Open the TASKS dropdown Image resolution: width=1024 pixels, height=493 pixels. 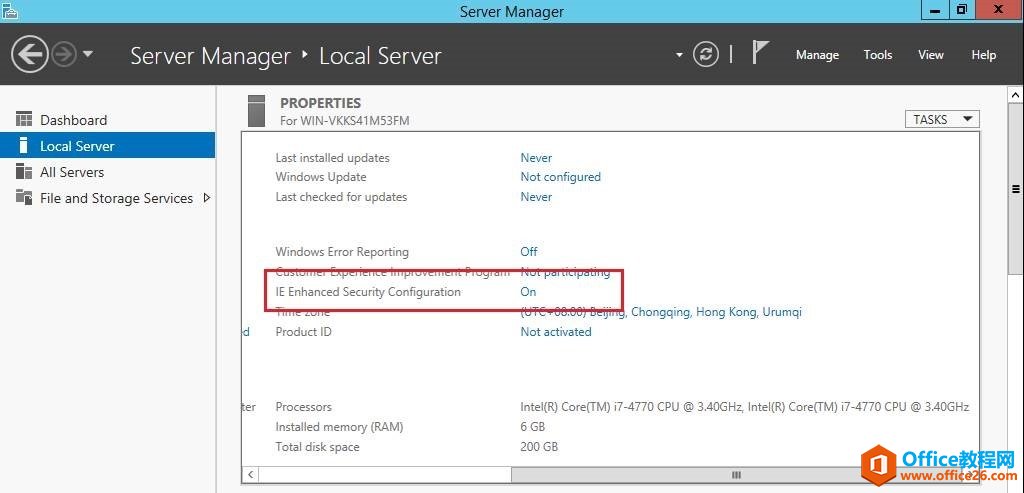coord(942,119)
